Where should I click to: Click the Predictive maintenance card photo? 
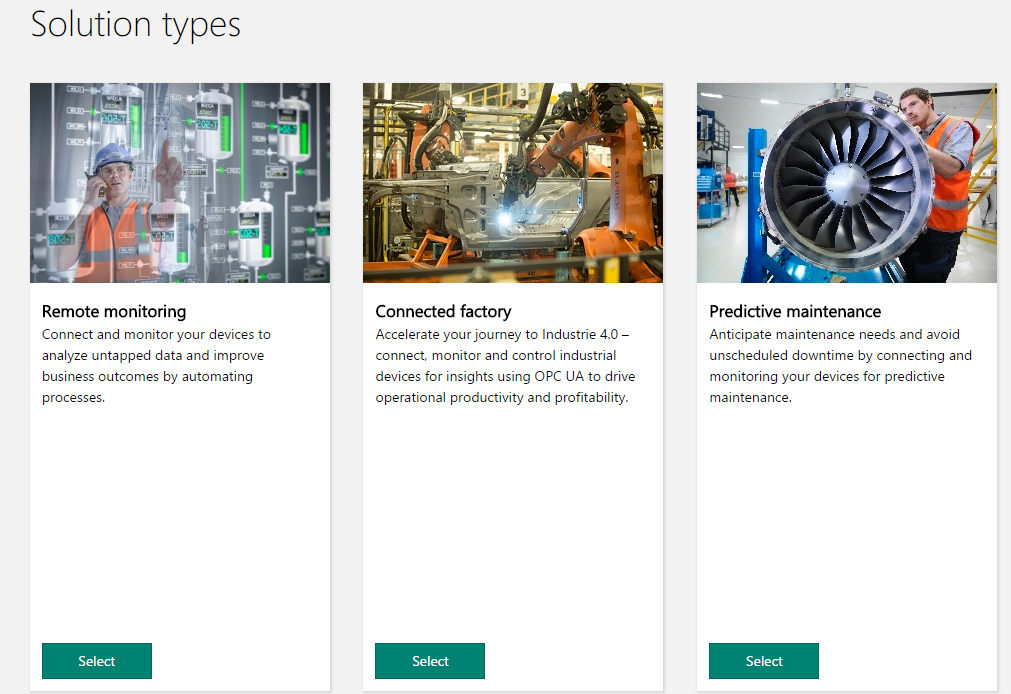846,183
